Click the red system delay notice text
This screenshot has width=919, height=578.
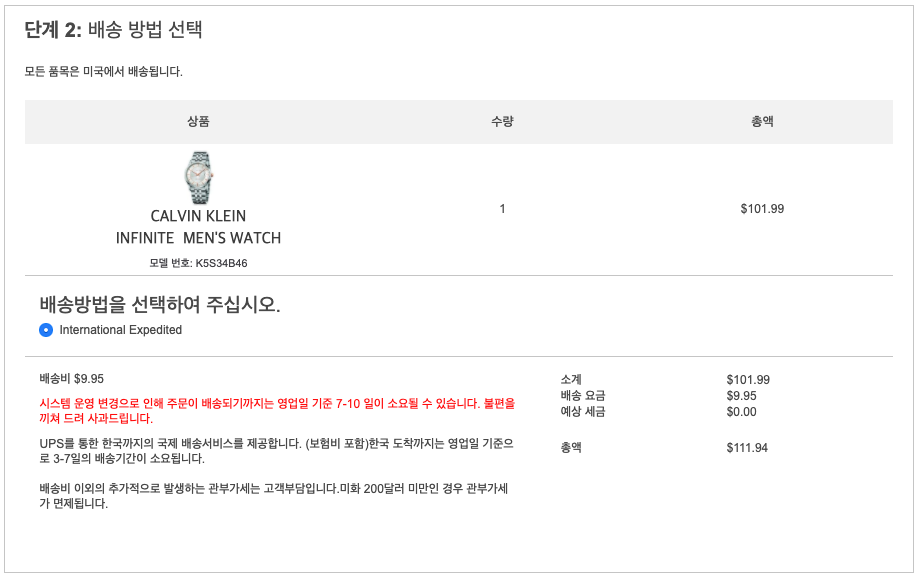[277, 410]
